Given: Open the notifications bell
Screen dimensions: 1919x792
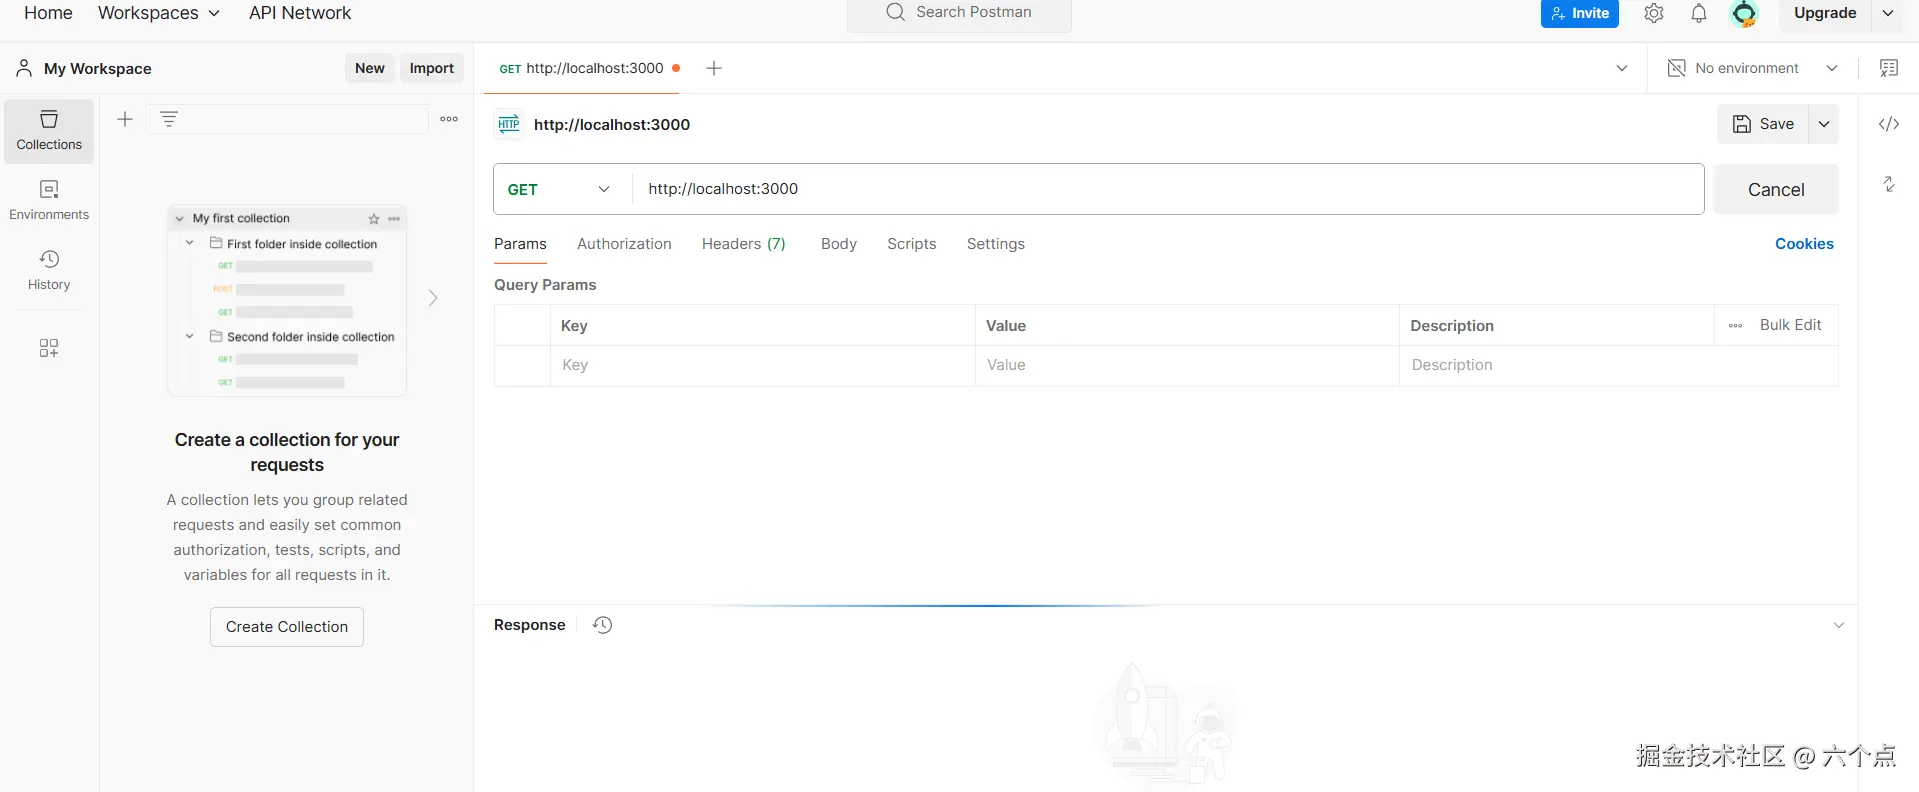Looking at the screenshot, I should click(1698, 14).
